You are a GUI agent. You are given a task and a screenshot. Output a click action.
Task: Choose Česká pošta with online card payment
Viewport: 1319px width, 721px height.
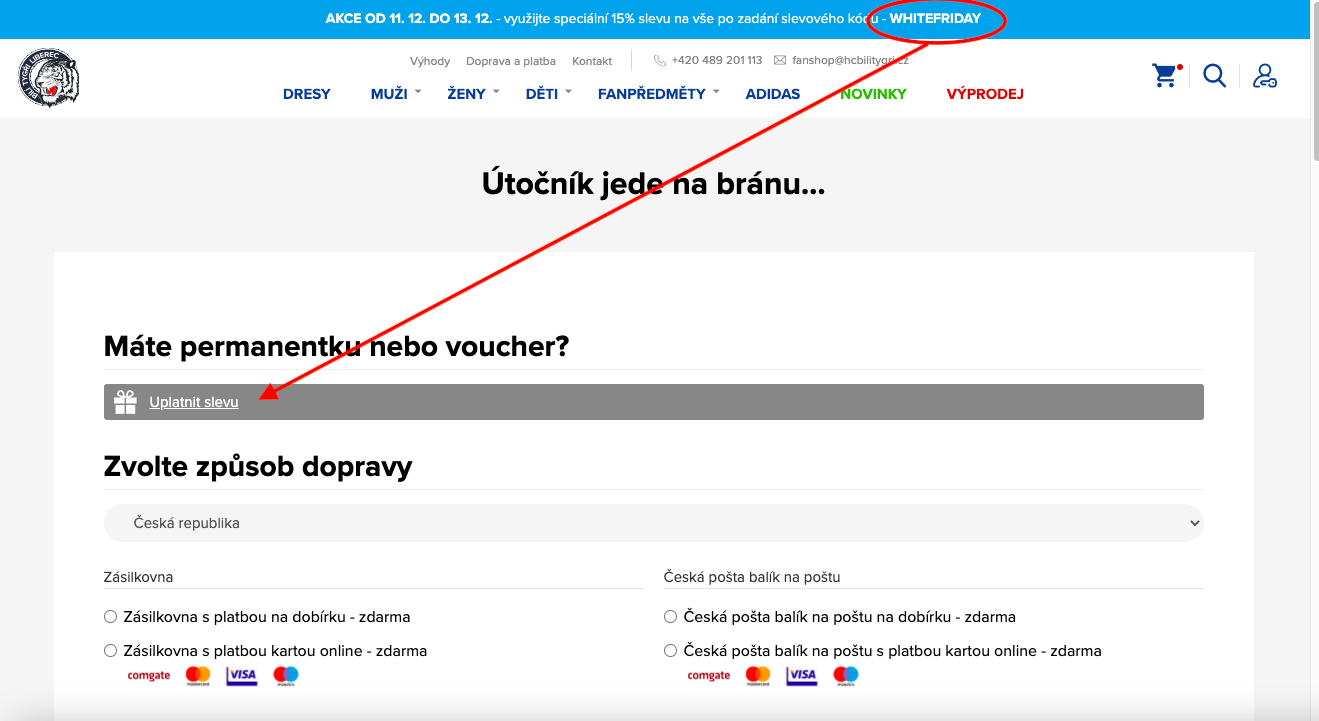(x=671, y=651)
